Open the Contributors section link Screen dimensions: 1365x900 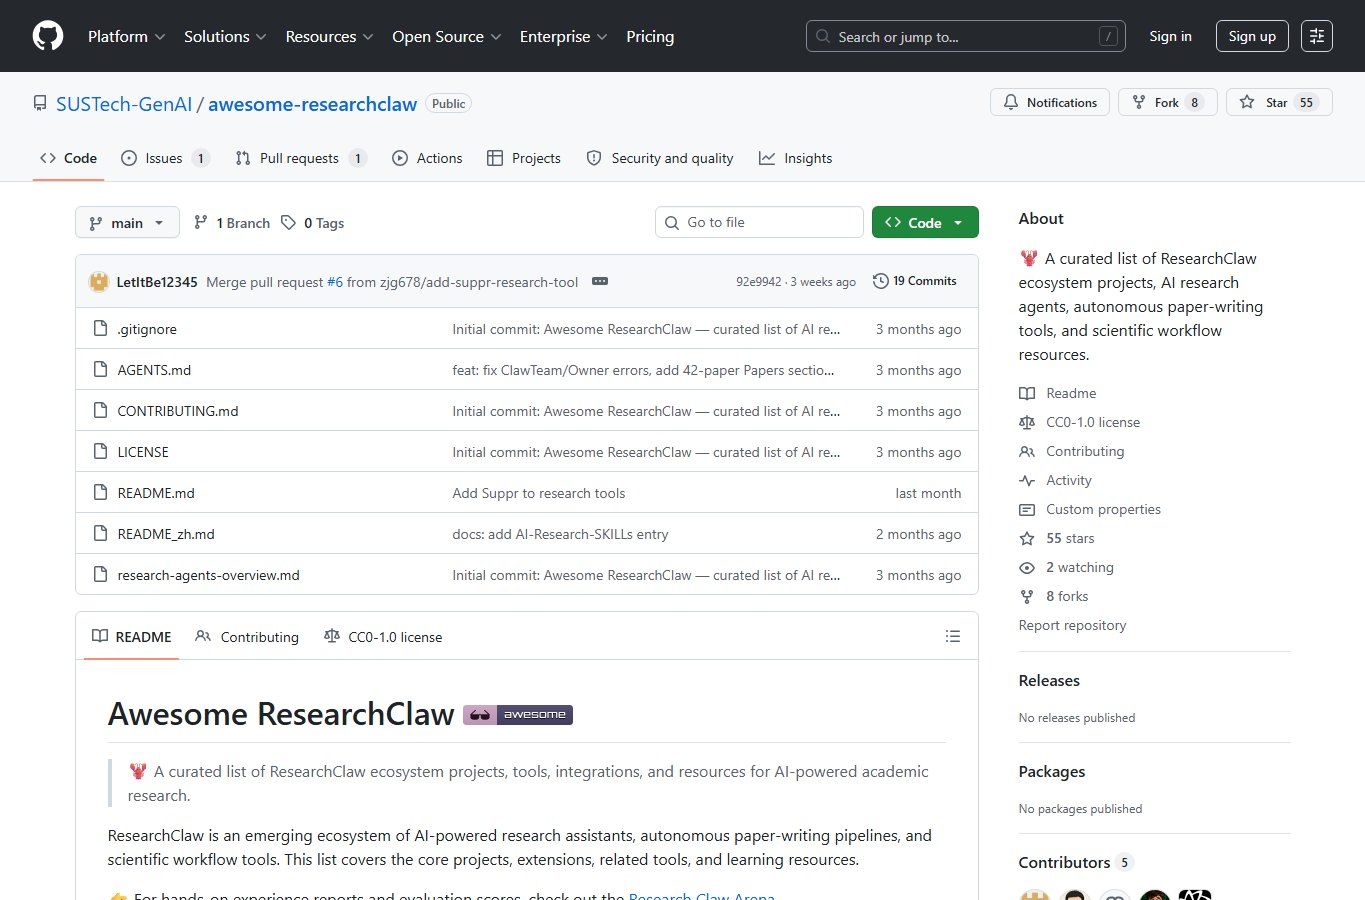[1075, 862]
